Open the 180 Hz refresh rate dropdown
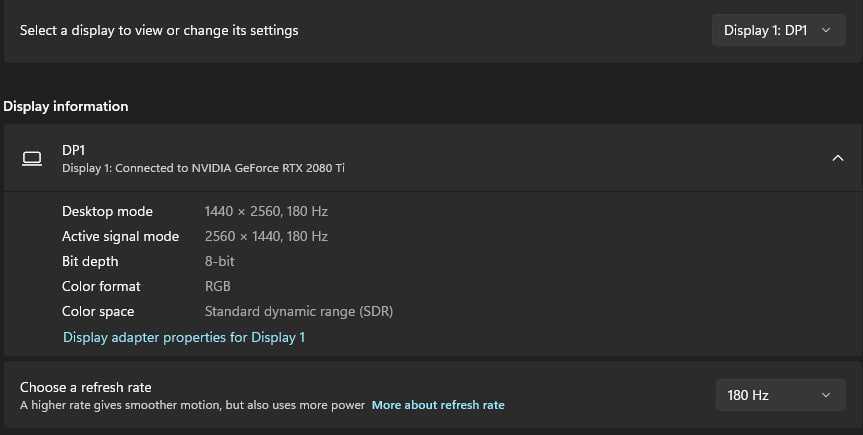The image size is (863, 435). point(779,395)
